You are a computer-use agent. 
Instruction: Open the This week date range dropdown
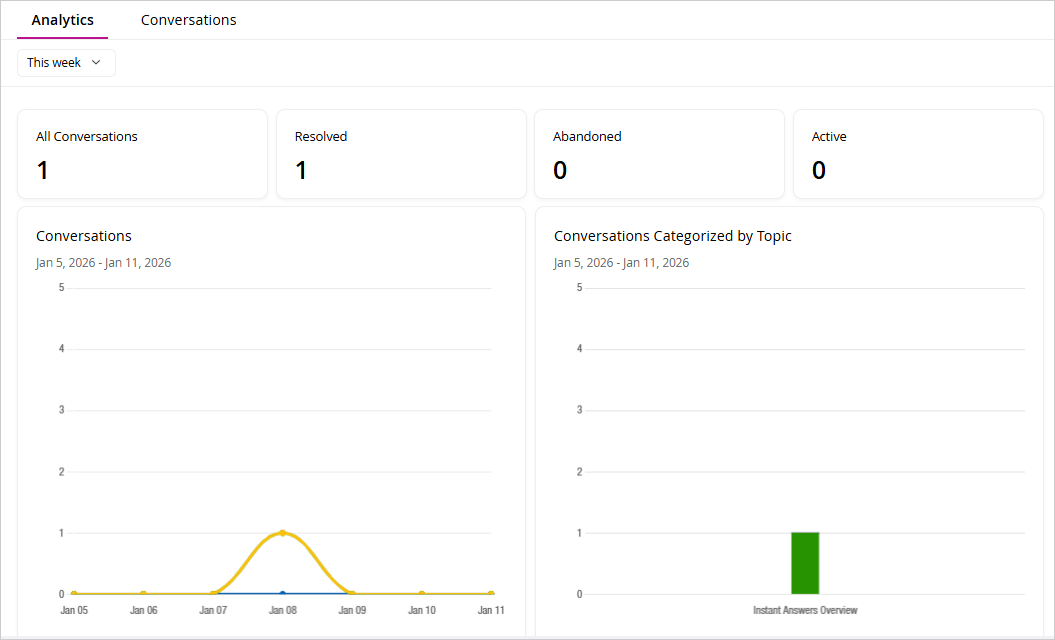point(66,63)
